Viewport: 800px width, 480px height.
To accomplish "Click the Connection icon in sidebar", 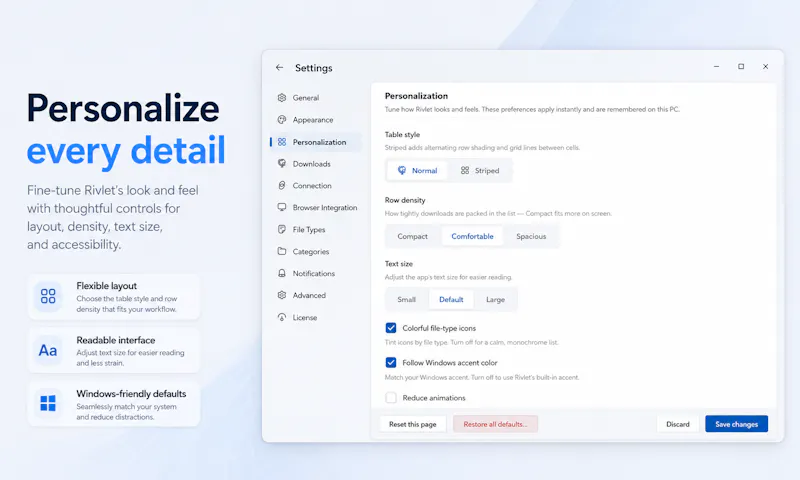I will (x=282, y=185).
